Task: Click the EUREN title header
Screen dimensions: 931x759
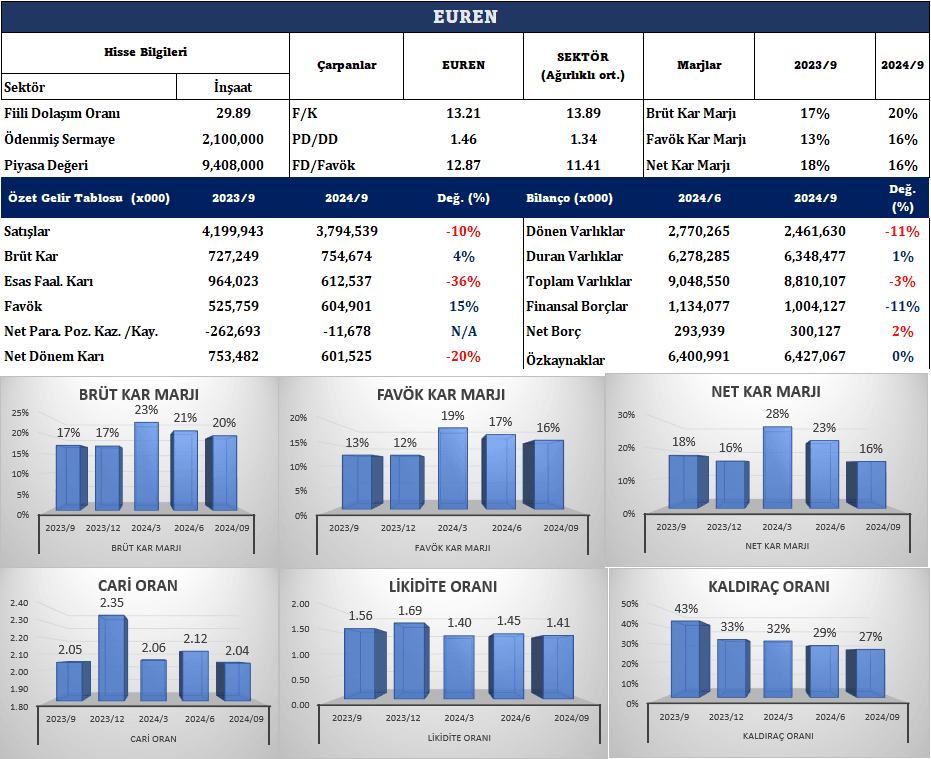Action: pyautogui.click(x=465, y=17)
